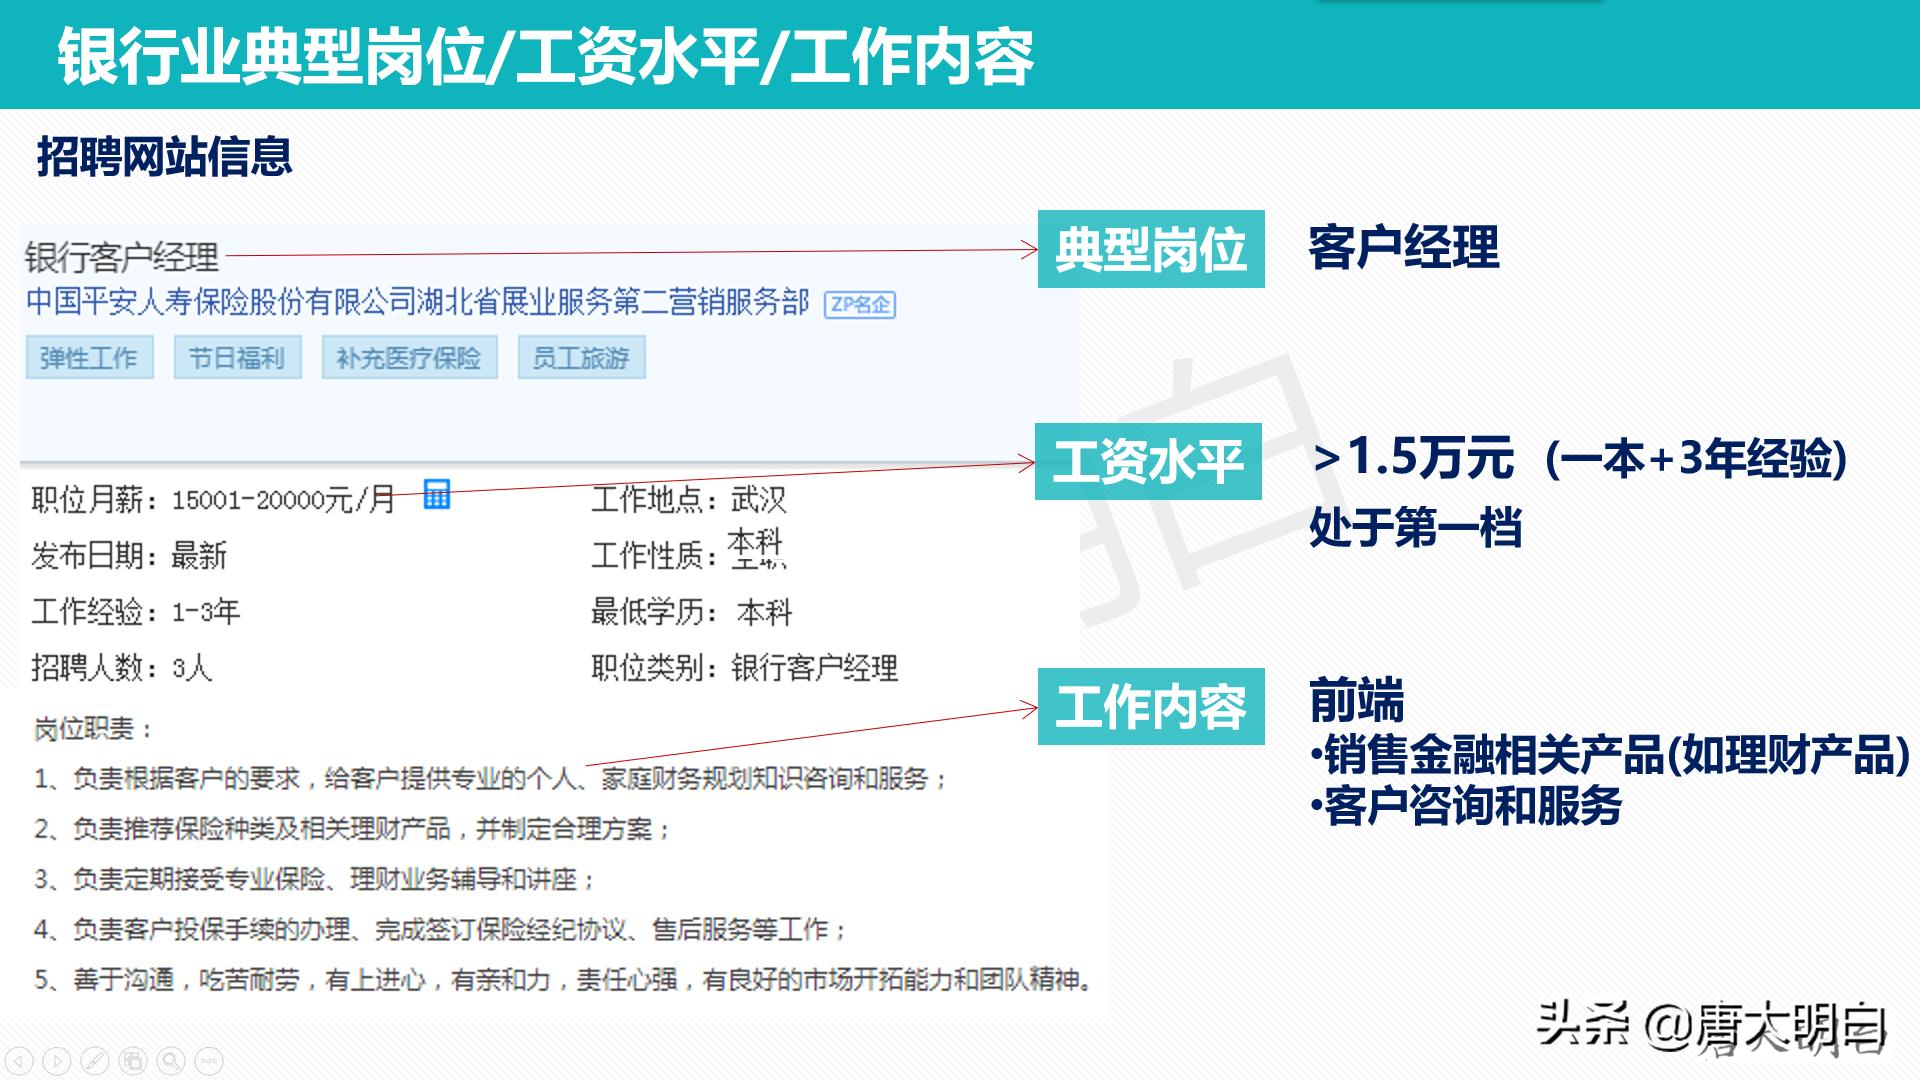The width and height of the screenshot is (1920, 1080).
Task: Click the magnifier zoom icon
Action: click(x=170, y=1061)
